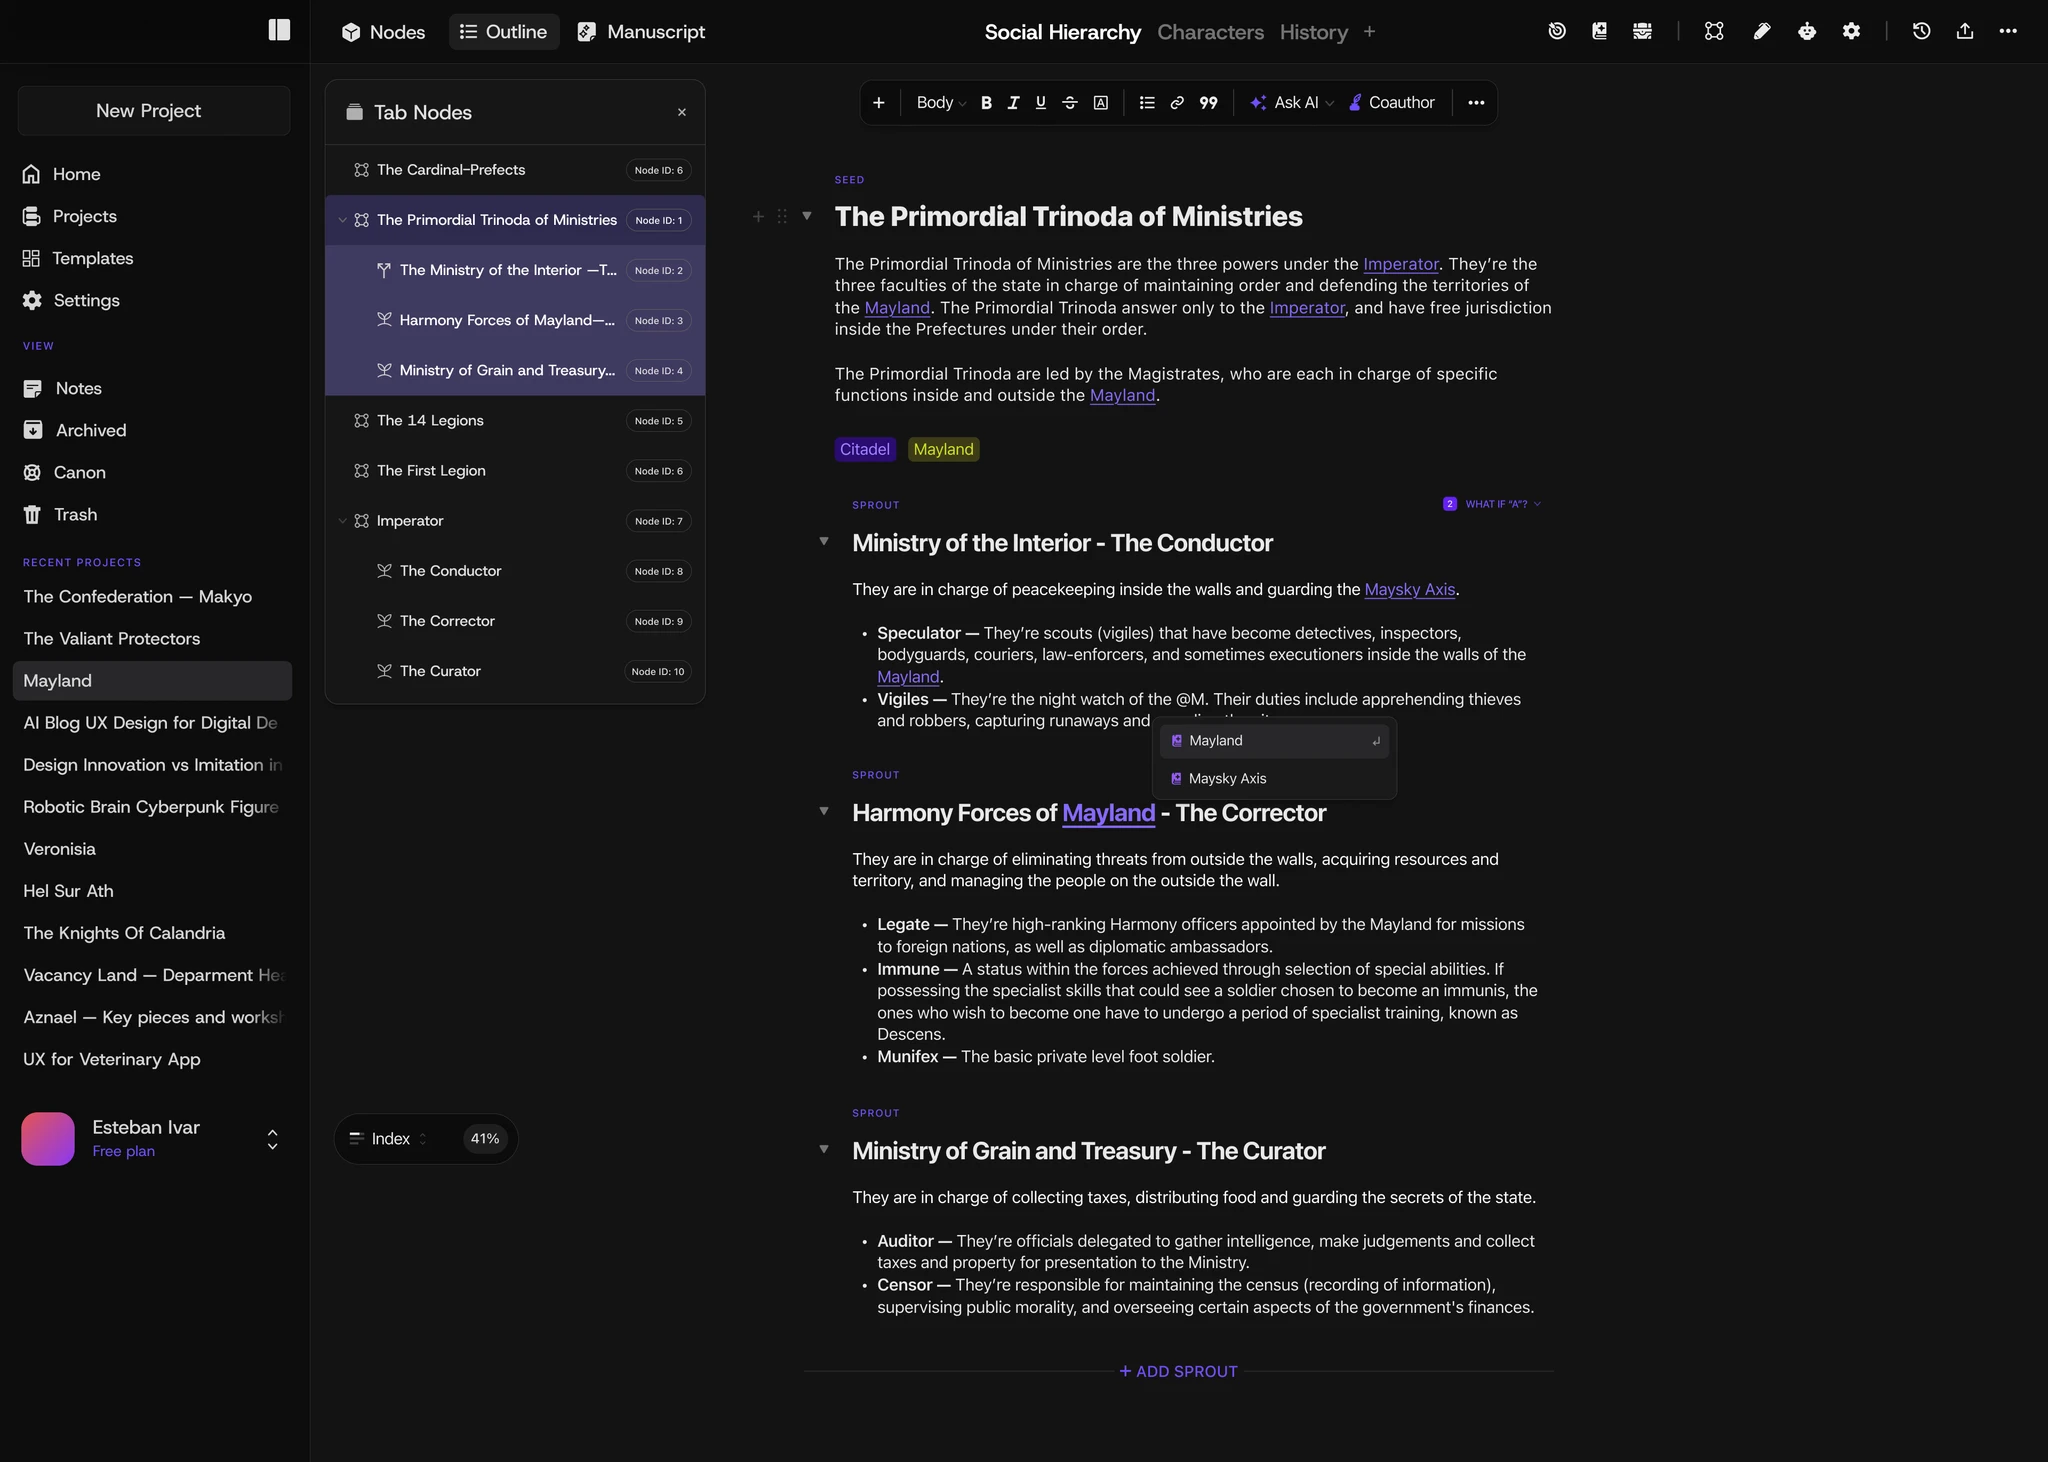
Task: Click the share/export icon
Action: pyautogui.click(x=1964, y=31)
